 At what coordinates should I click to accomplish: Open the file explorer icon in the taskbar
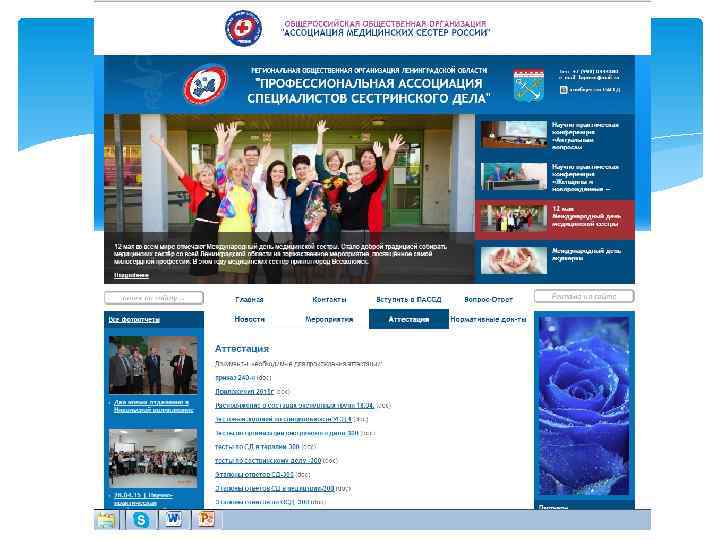point(106,520)
